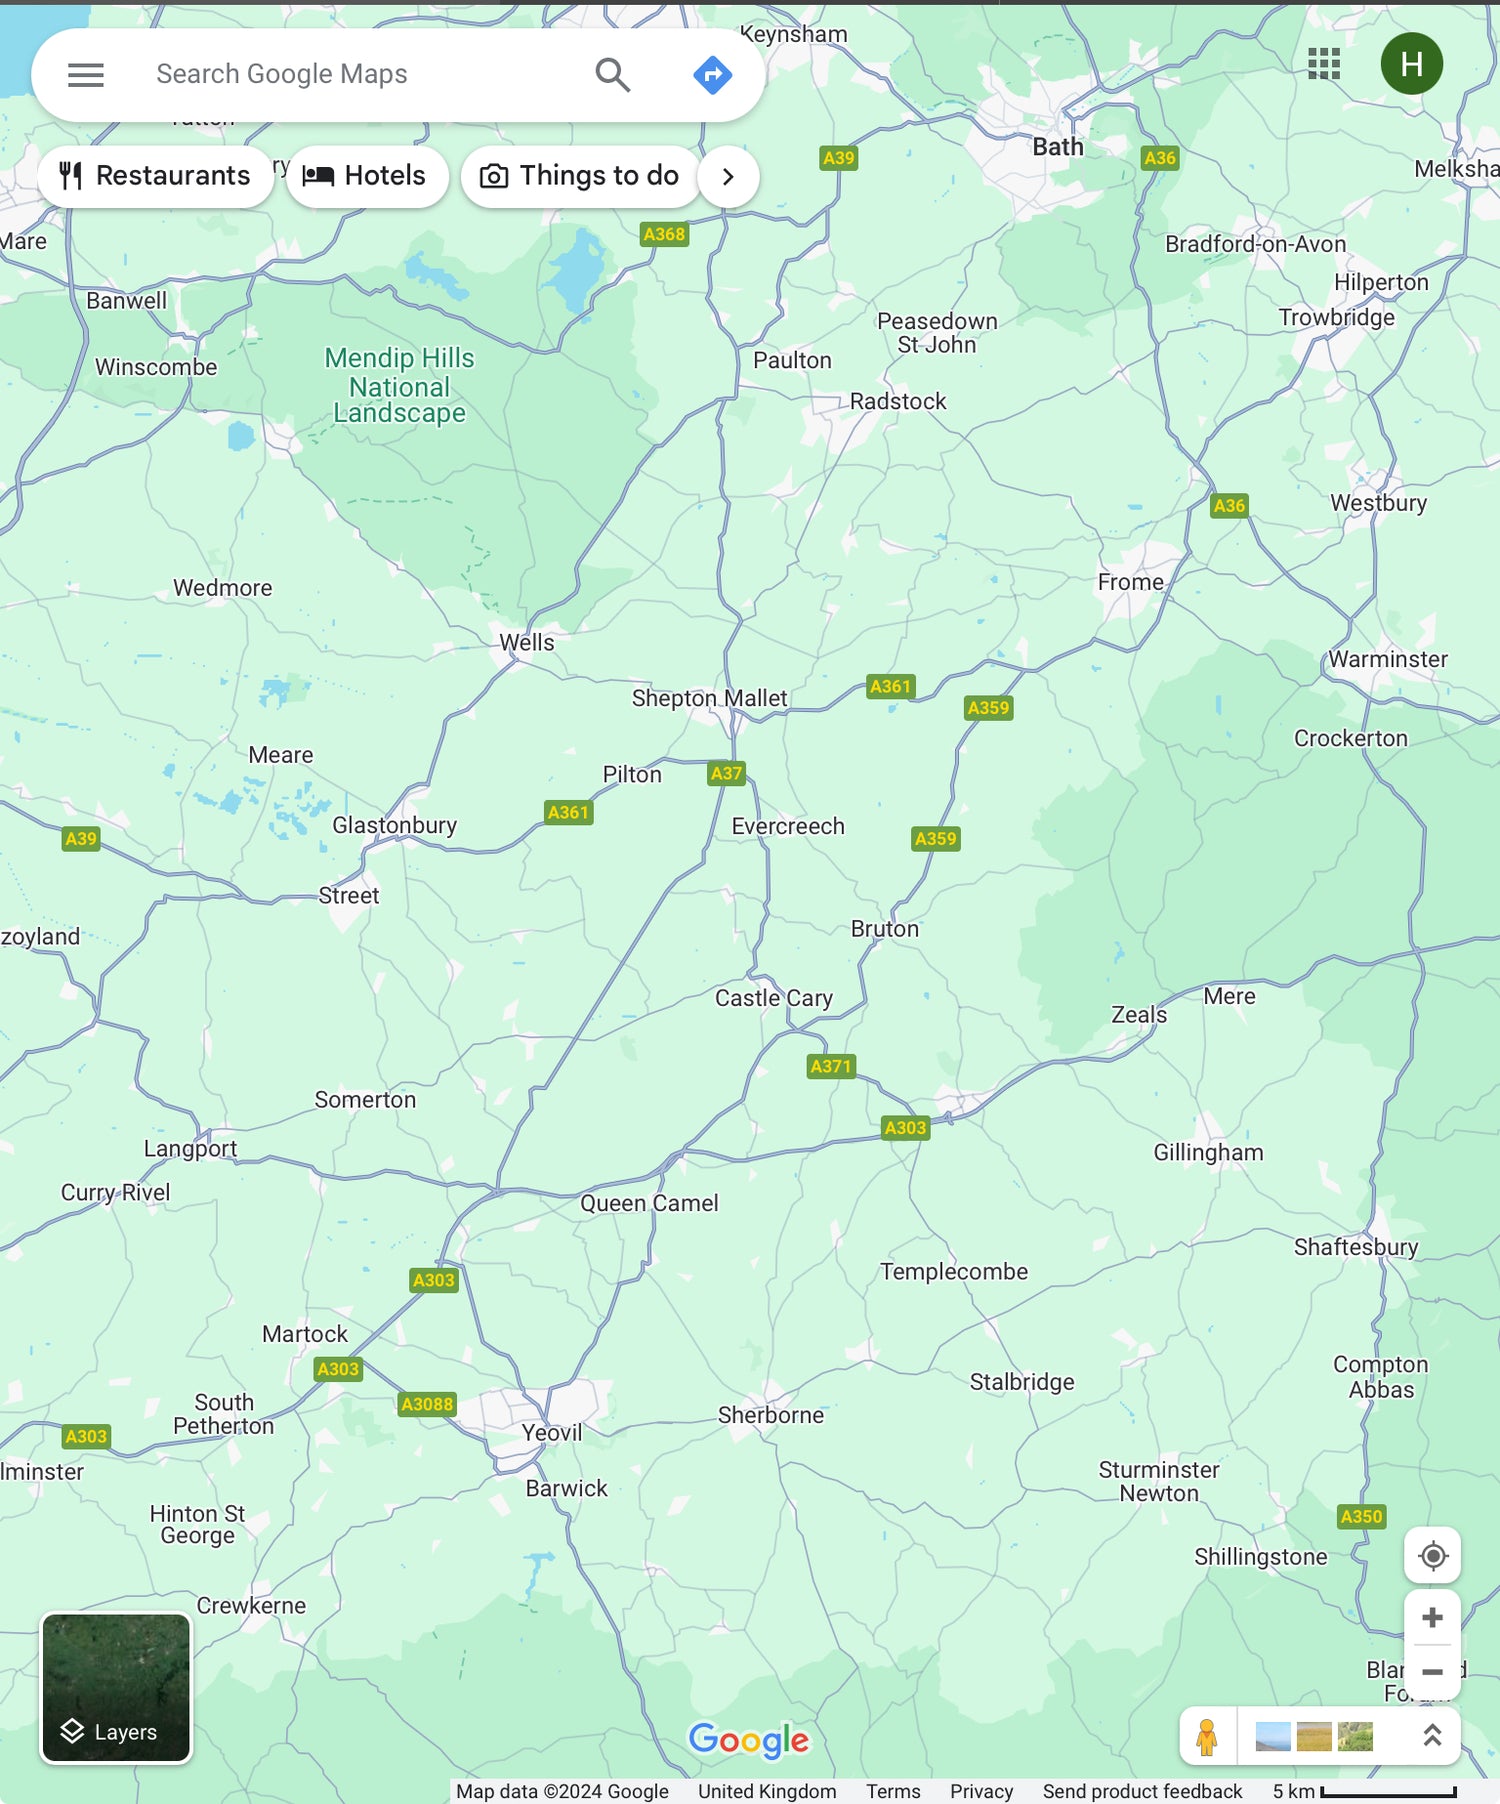This screenshot has height=1804, width=1500.
Task: Open the Google apps grid
Action: click(x=1323, y=64)
